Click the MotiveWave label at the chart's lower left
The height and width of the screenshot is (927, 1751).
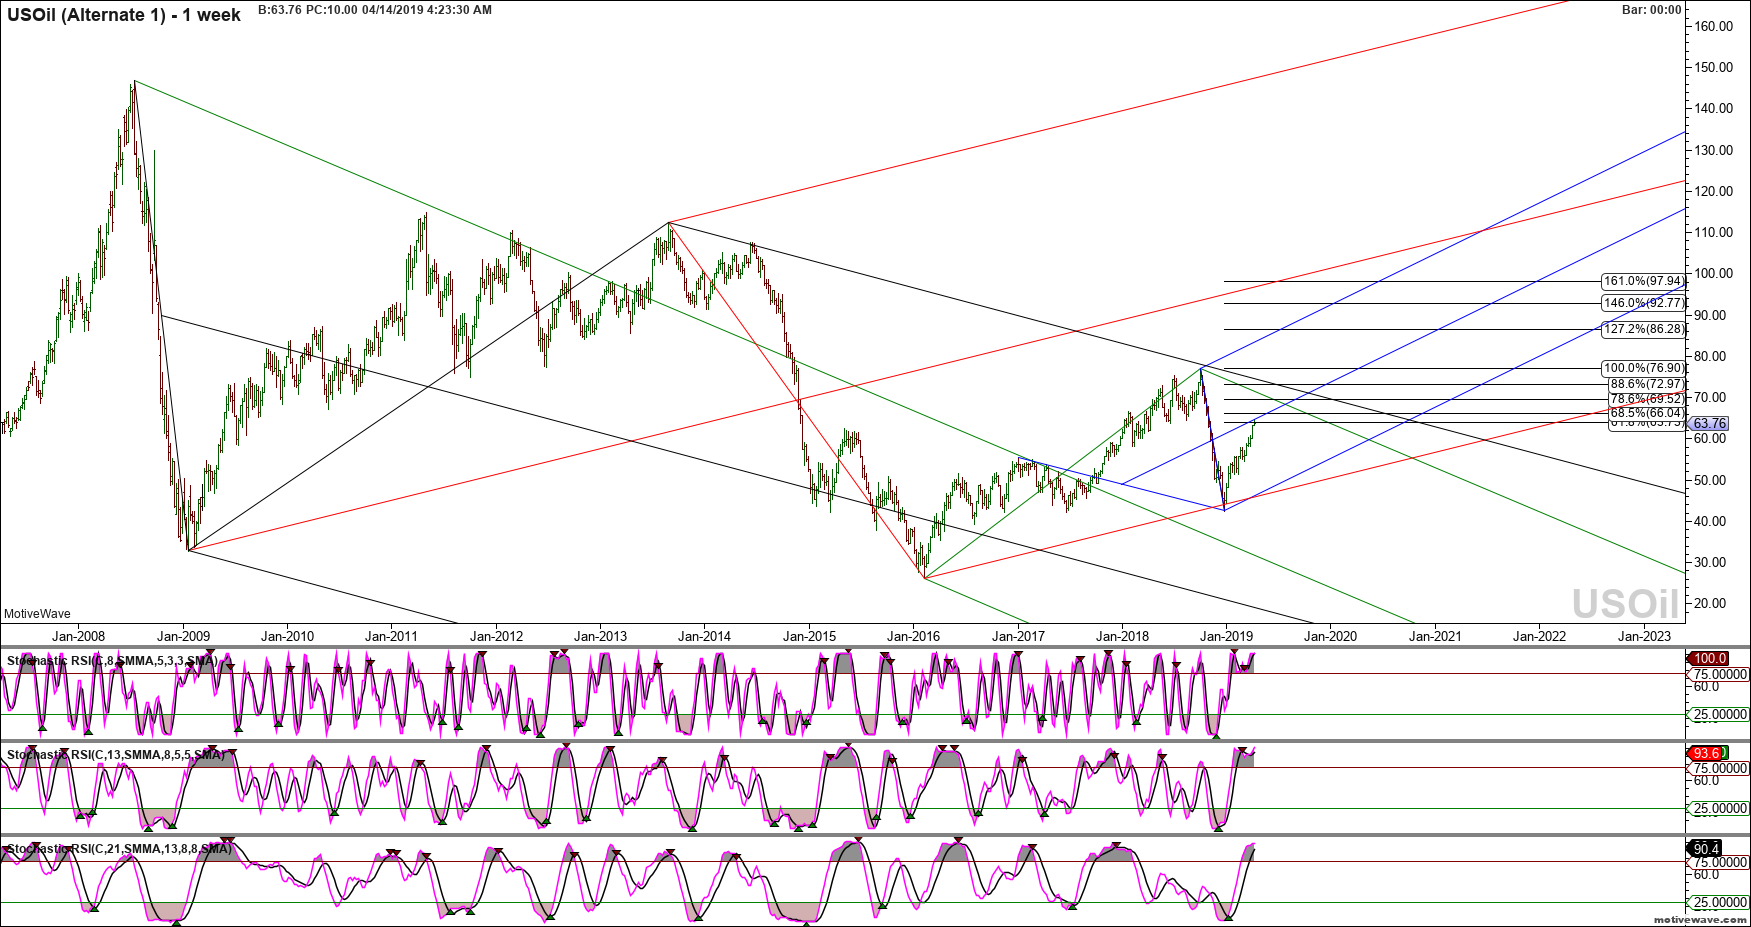click(x=37, y=614)
